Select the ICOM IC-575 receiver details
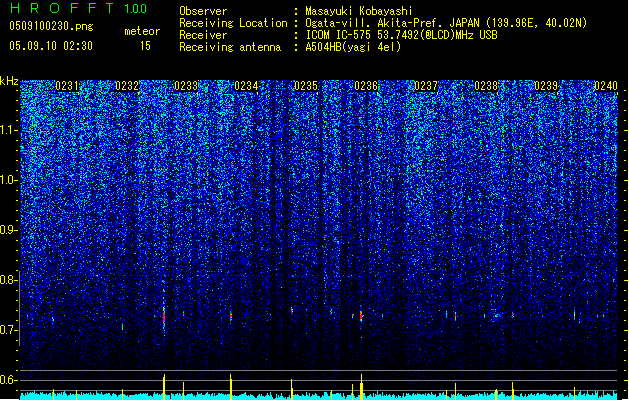Image resolution: width=629 pixels, height=400 pixels. [401, 35]
